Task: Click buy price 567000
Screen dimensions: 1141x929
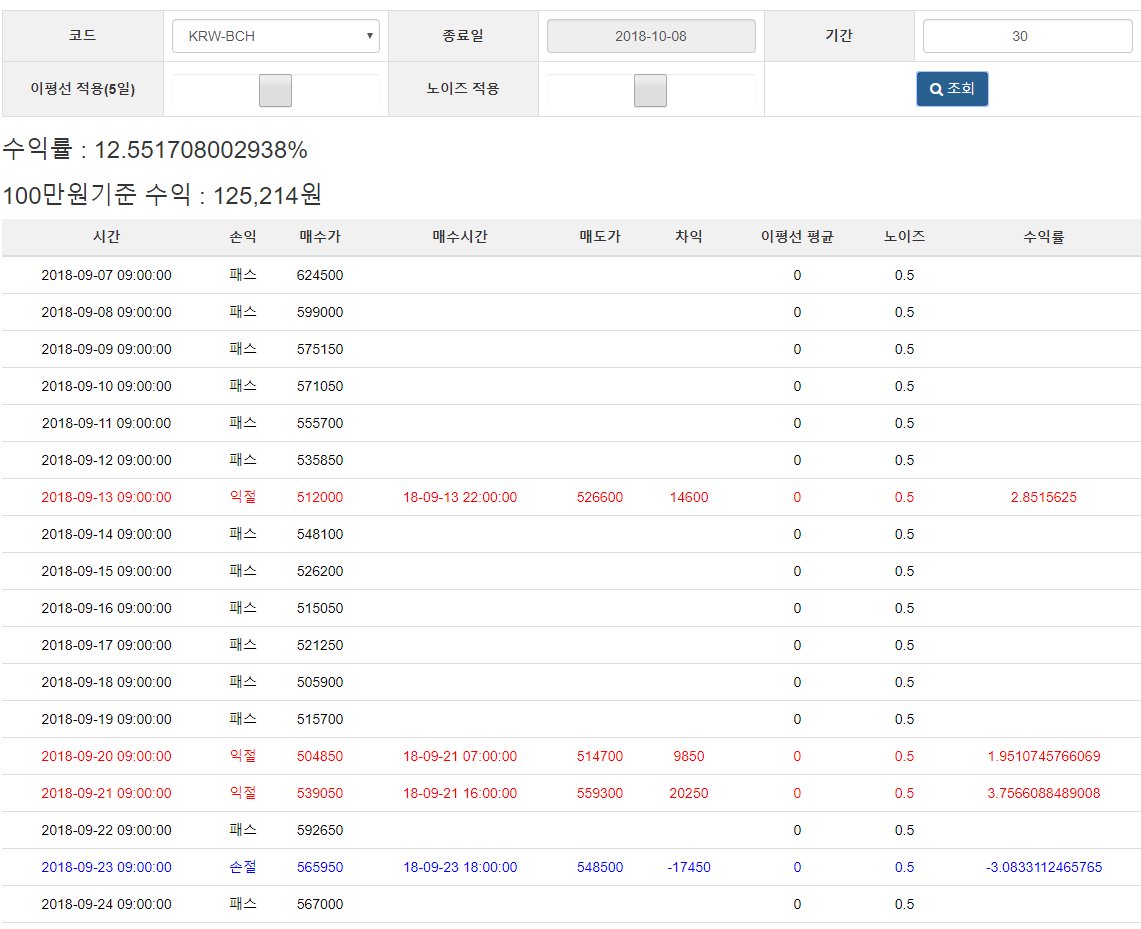Action: click(x=320, y=904)
